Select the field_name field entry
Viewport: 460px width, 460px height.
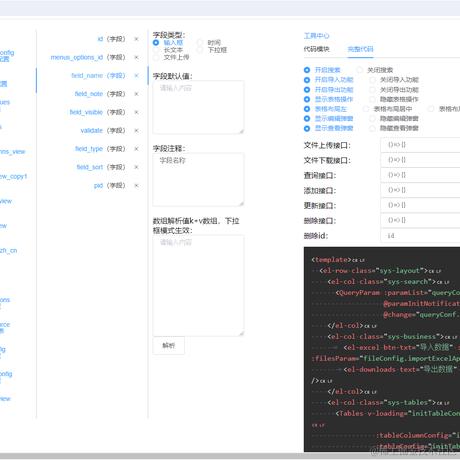(98, 76)
